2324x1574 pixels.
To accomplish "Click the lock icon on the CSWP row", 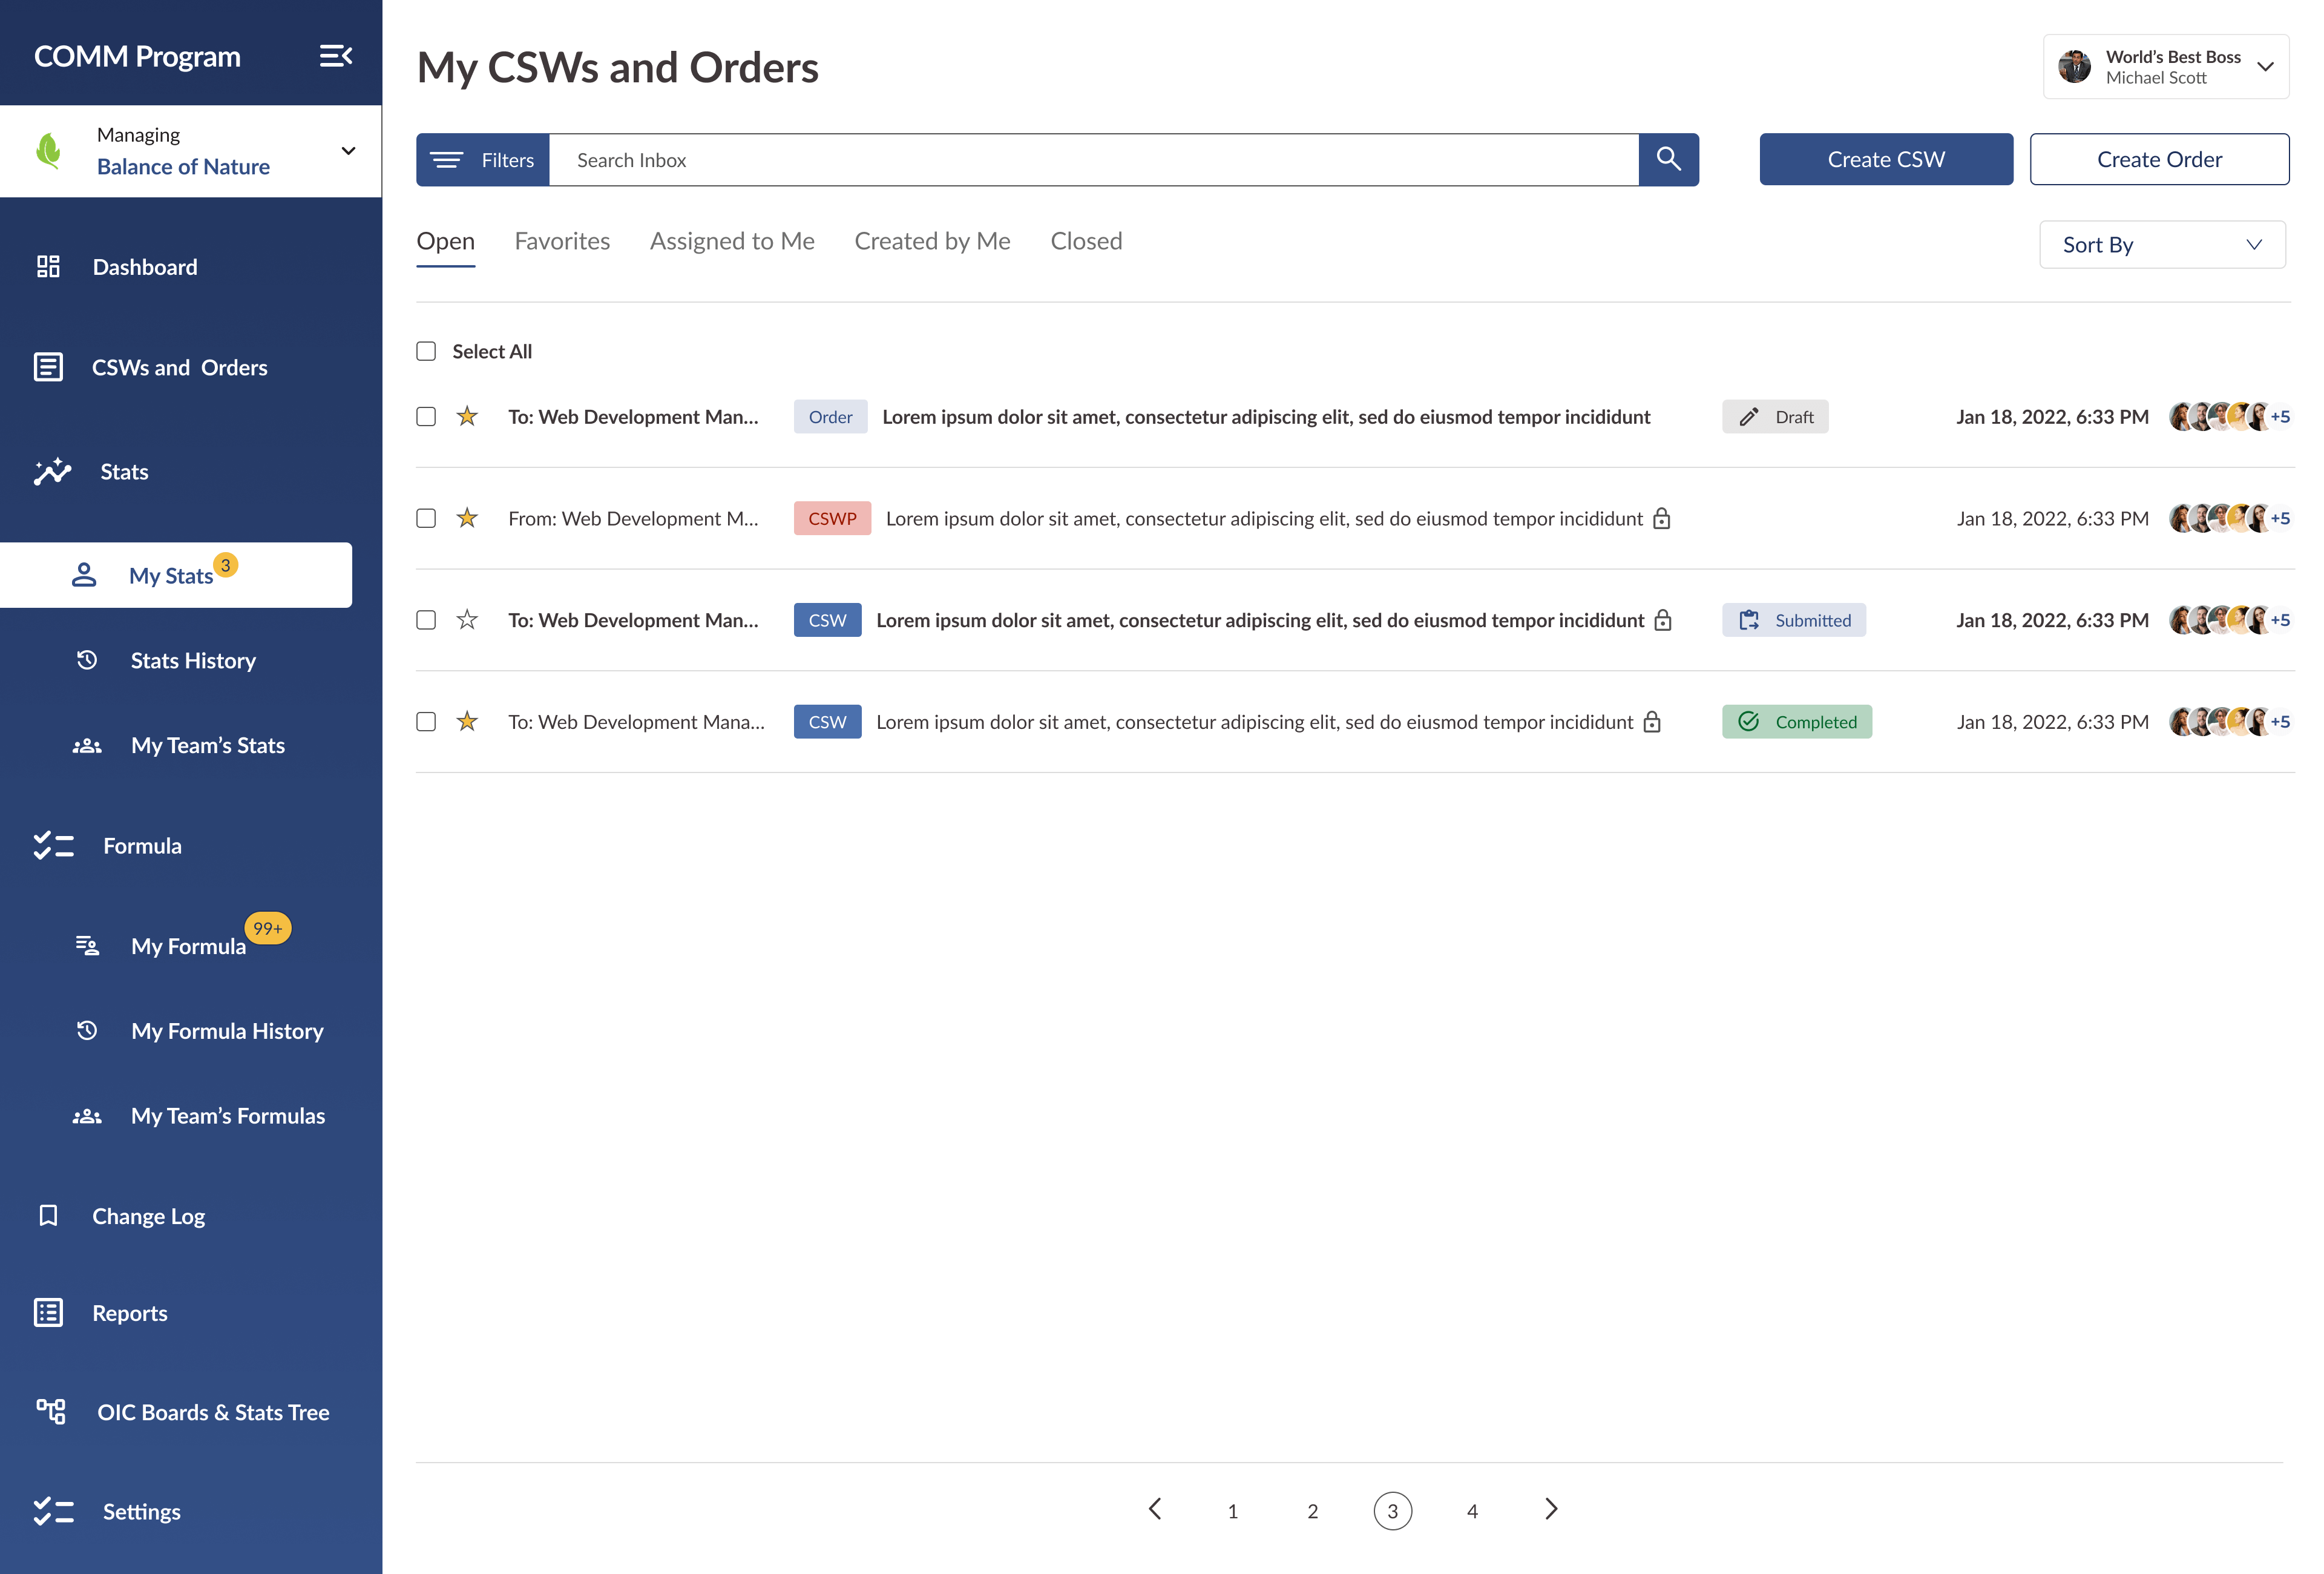I will 1662,518.
